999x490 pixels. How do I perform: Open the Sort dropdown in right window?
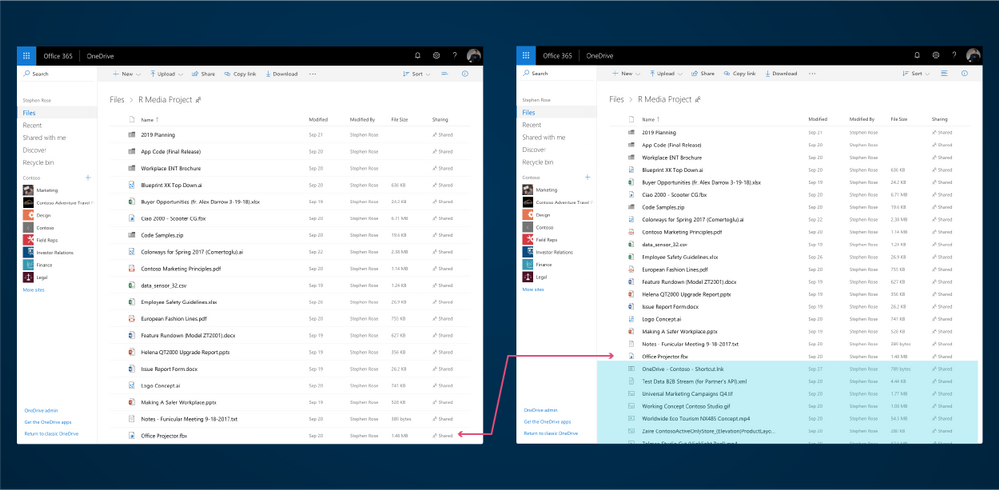click(x=917, y=74)
